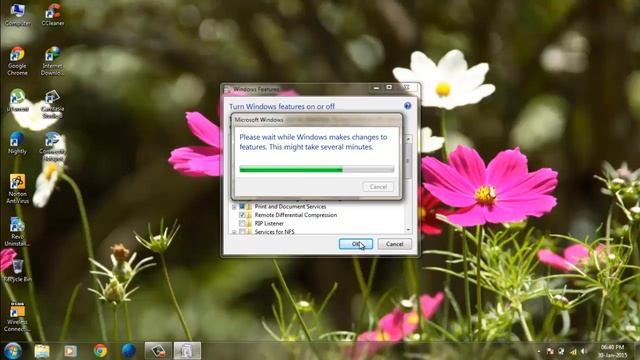Open the uTorrent desktop shortcut
The height and width of the screenshot is (360, 640).
coord(18,100)
